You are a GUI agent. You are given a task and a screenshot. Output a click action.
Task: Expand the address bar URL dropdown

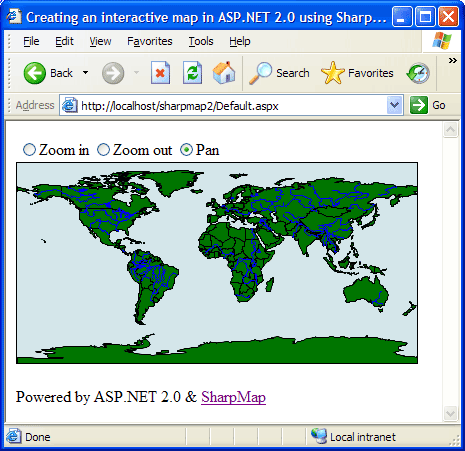[x=395, y=105]
